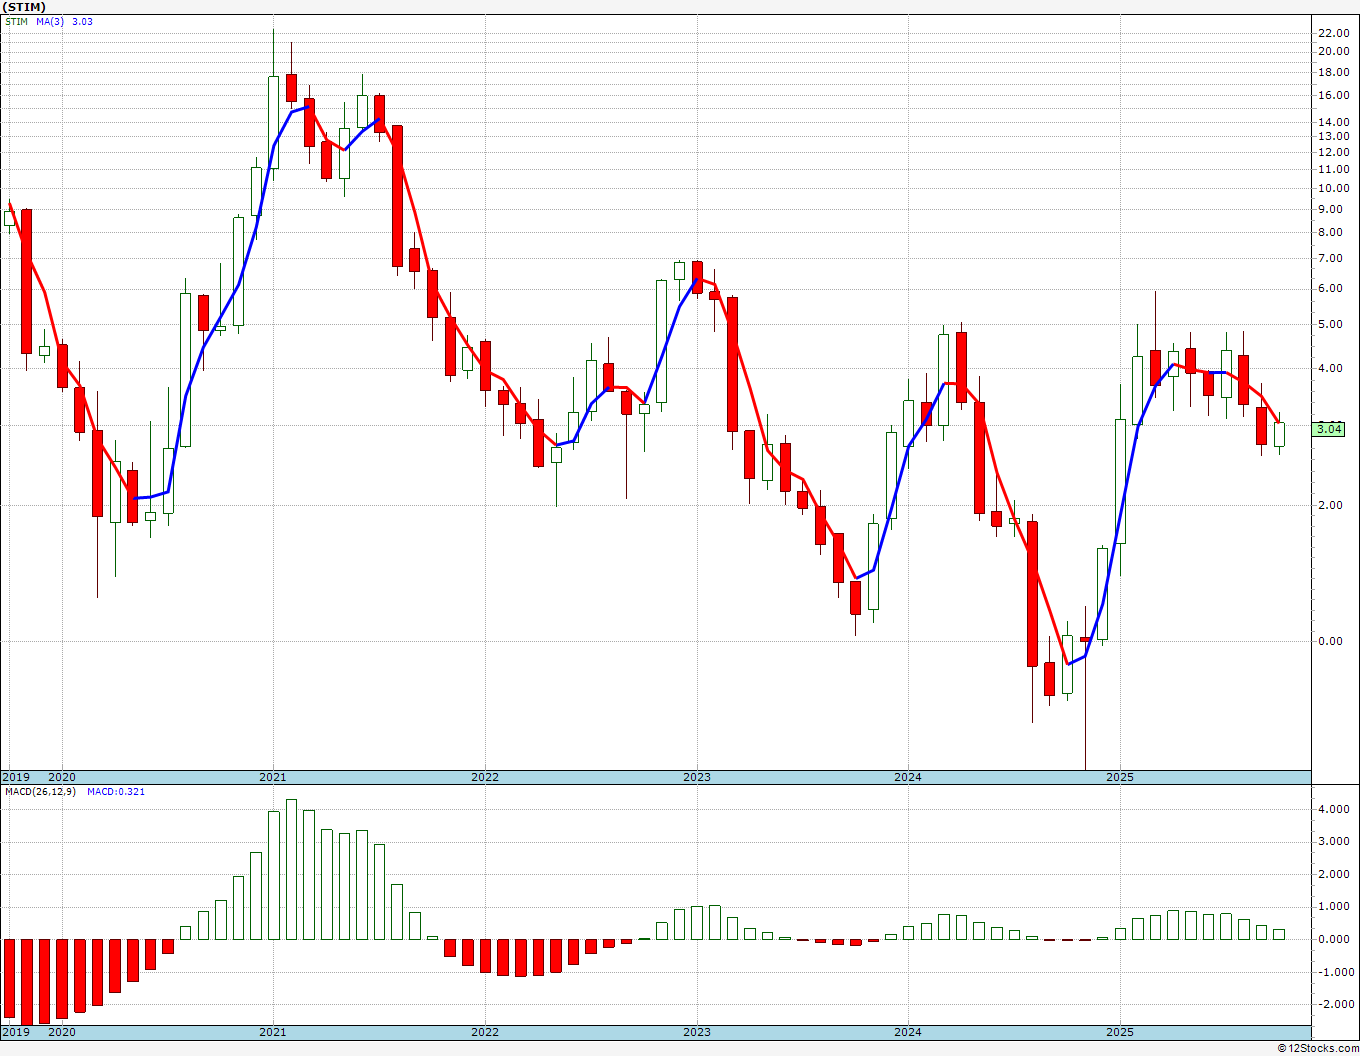Click the (STIM) chart title
1360x1056 pixels.
pyautogui.click(x=24, y=7)
